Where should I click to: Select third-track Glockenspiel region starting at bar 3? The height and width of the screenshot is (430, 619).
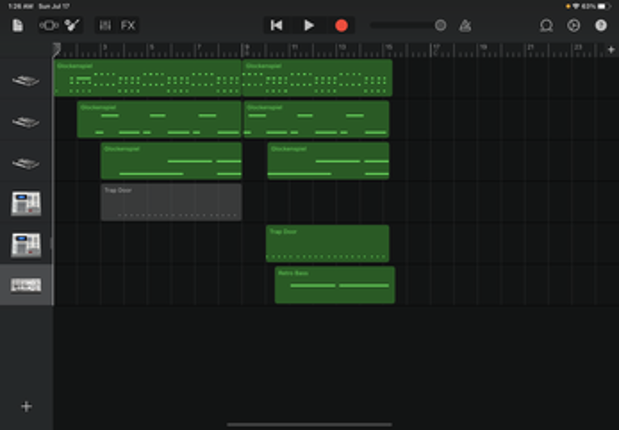[x=171, y=161]
